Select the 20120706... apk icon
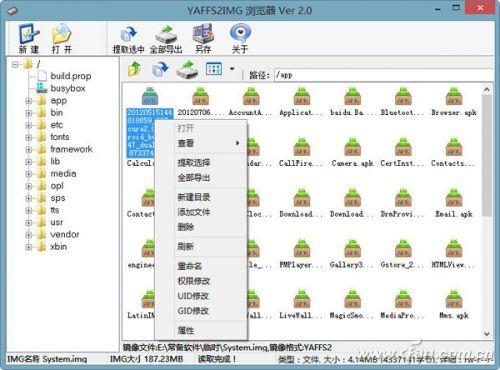 point(200,96)
